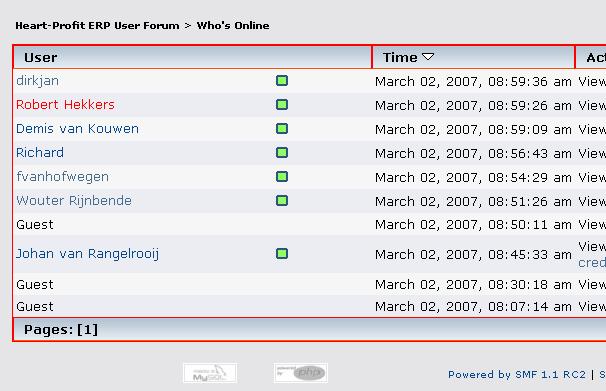Click the online status icon beside Richard
Image resolution: width=606 pixels, height=391 pixels.
click(x=282, y=153)
